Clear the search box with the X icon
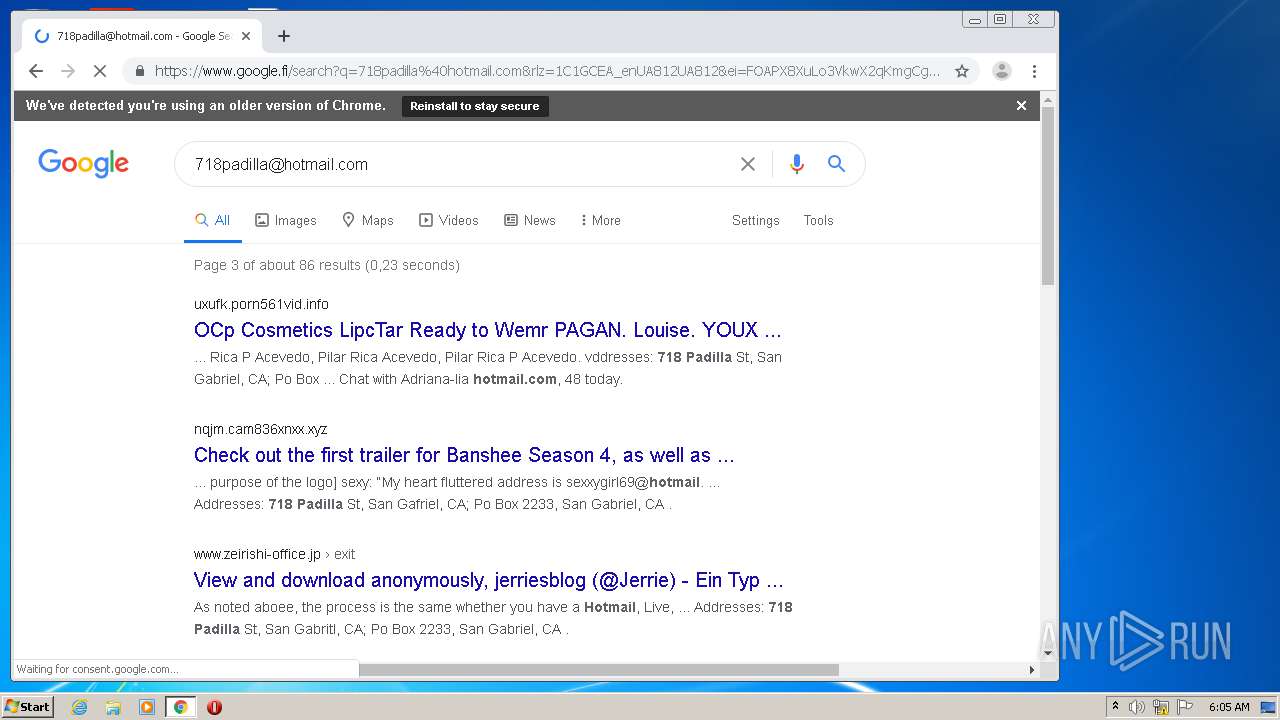1280x720 pixels. [748, 164]
